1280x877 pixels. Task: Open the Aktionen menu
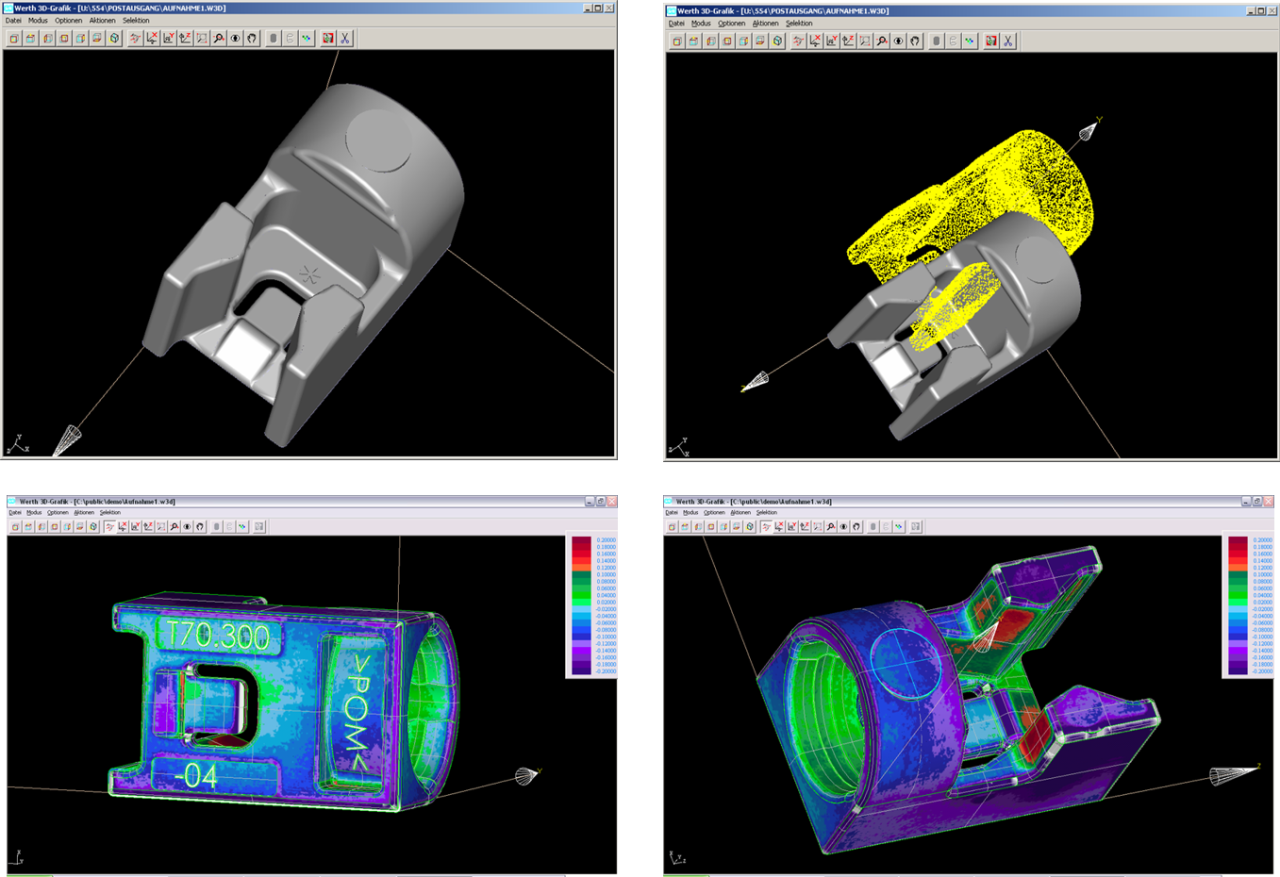(101, 21)
